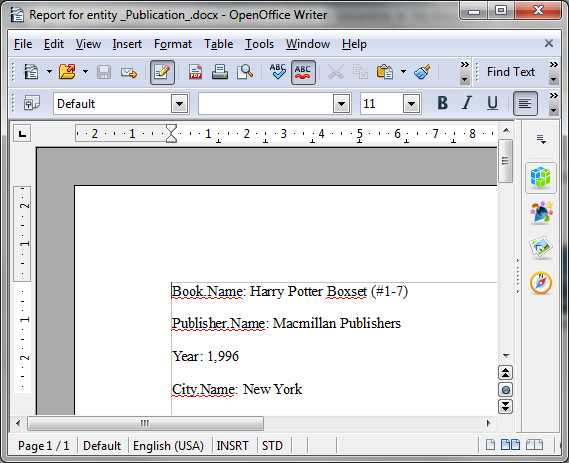This screenshot has height=463, width=569.
Task: Open Page Preview magnifier icon
Action: (x=245, y=72)
